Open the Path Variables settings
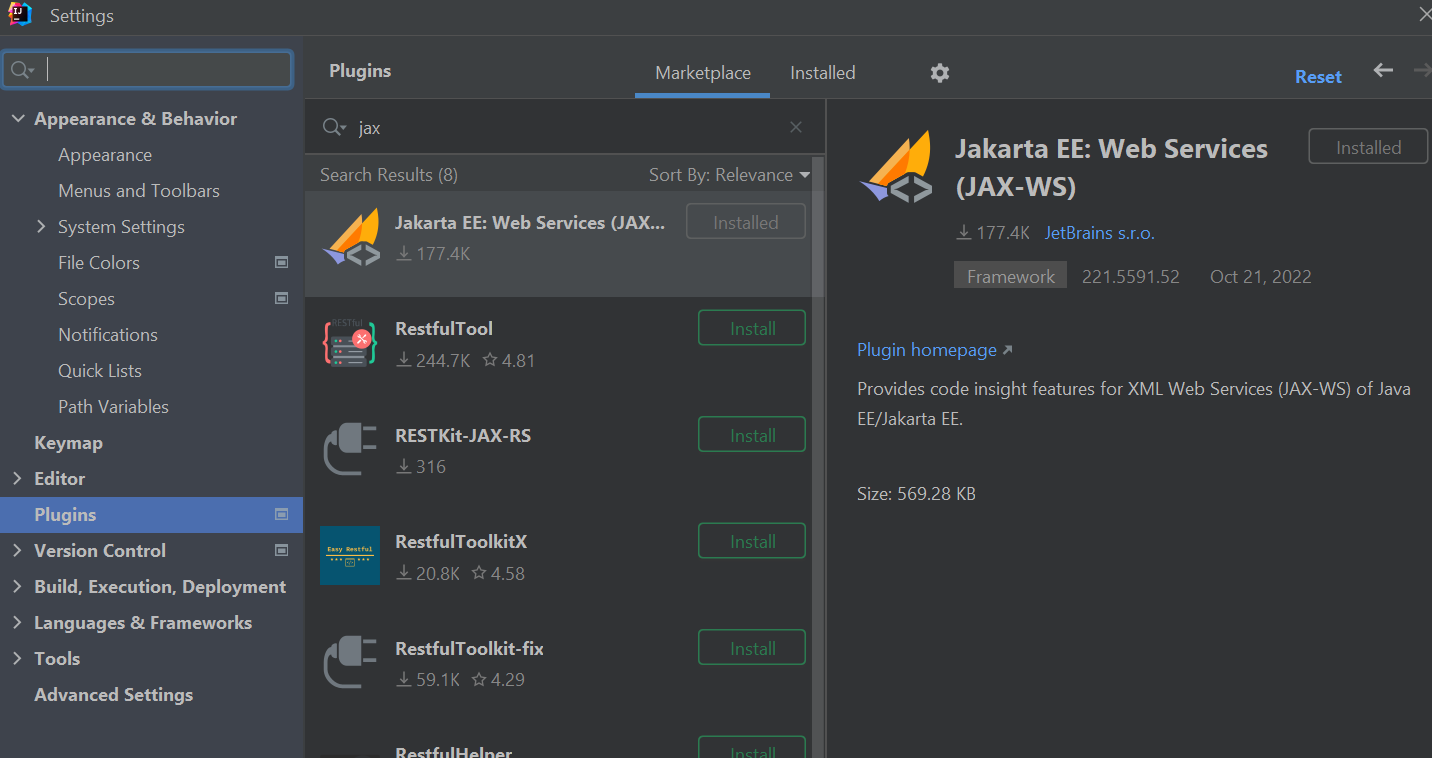Viewport: 1432px width, 758px height. click(113, 407)
